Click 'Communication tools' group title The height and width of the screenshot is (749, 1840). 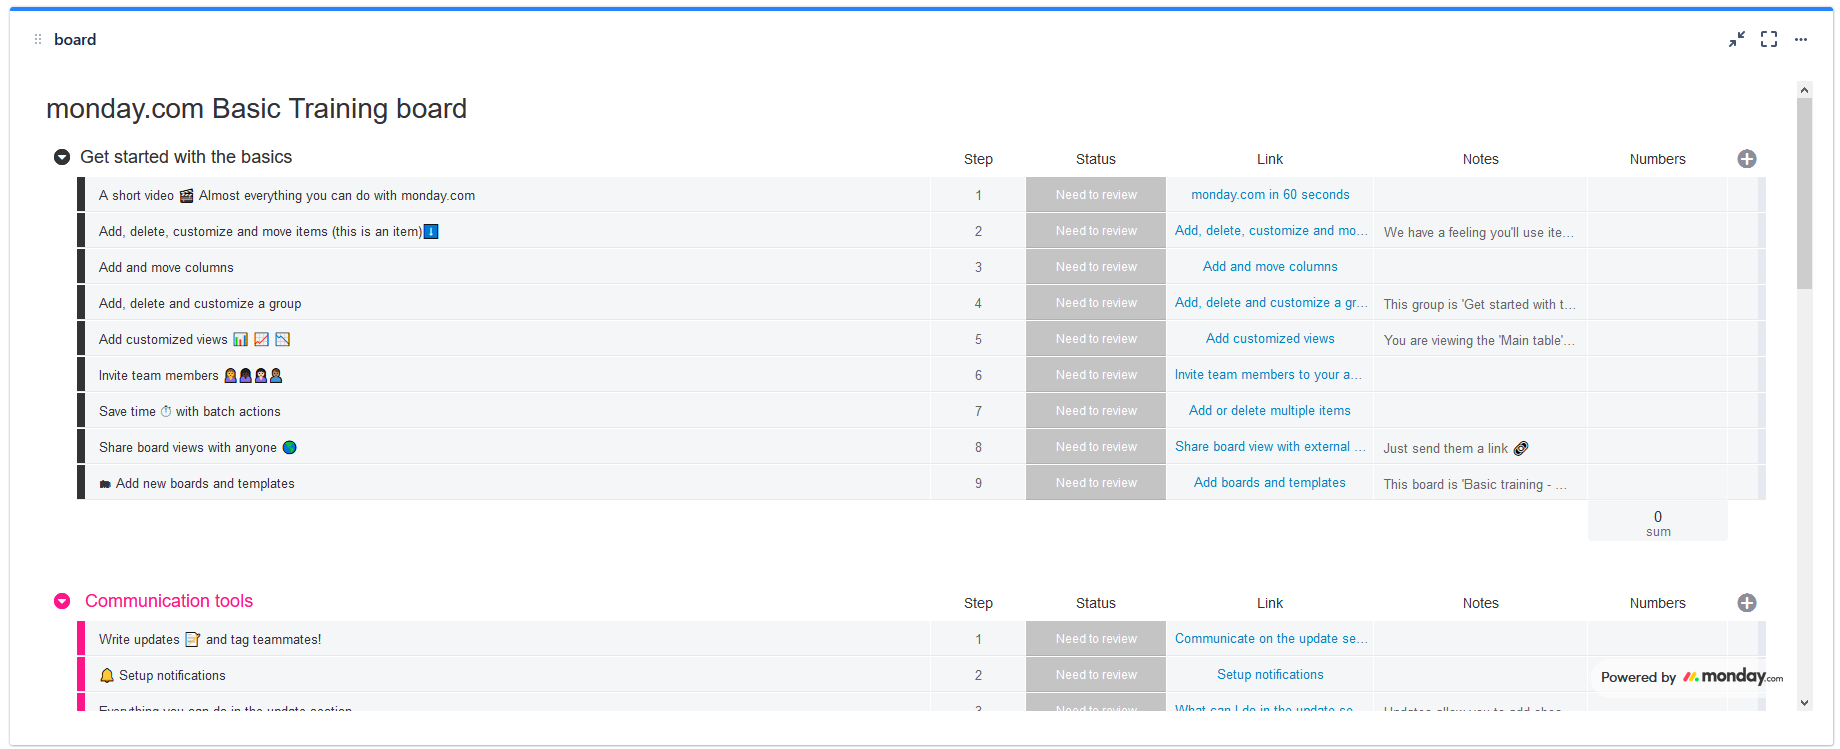(169, 601)
